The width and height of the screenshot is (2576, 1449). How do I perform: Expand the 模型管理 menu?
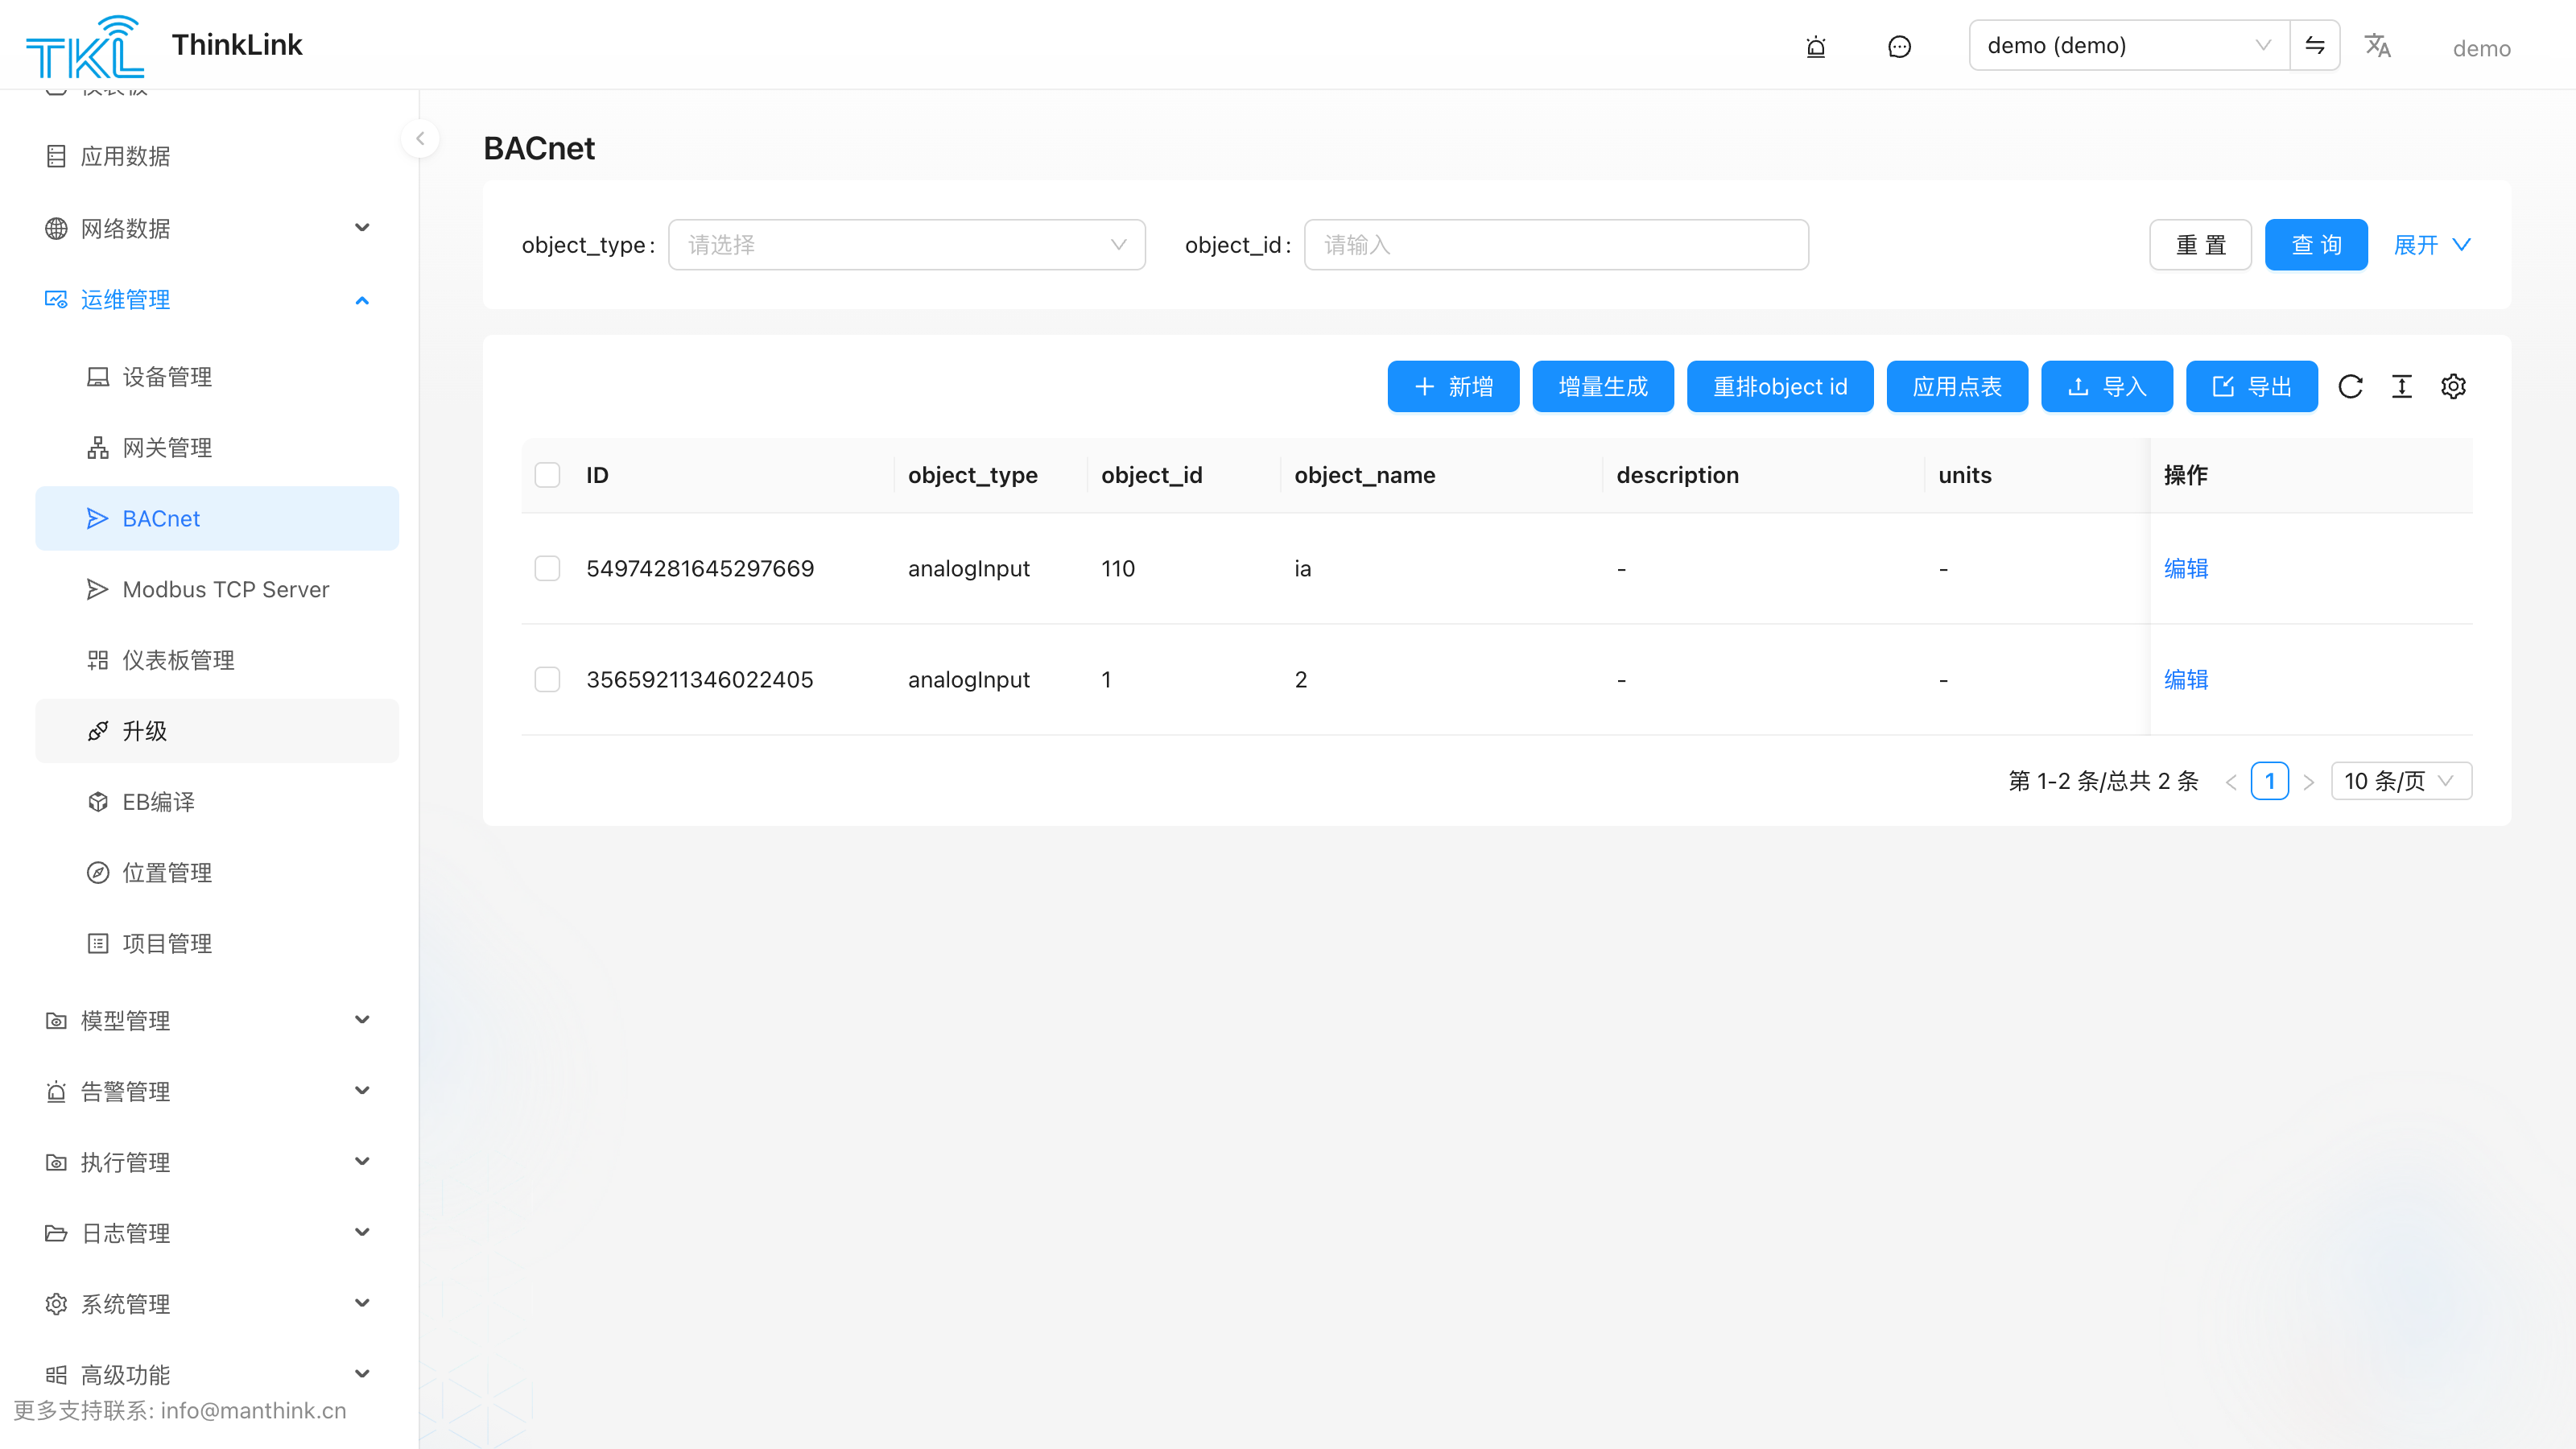pos(209,1020)
